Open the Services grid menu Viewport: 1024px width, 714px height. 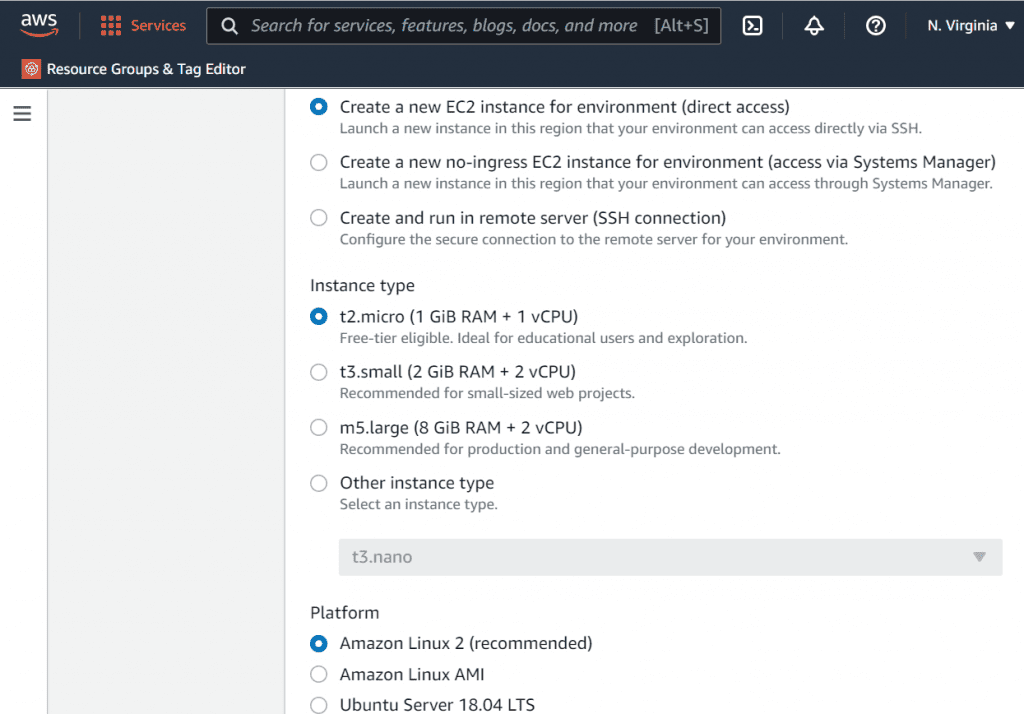(x=111, y=26)
